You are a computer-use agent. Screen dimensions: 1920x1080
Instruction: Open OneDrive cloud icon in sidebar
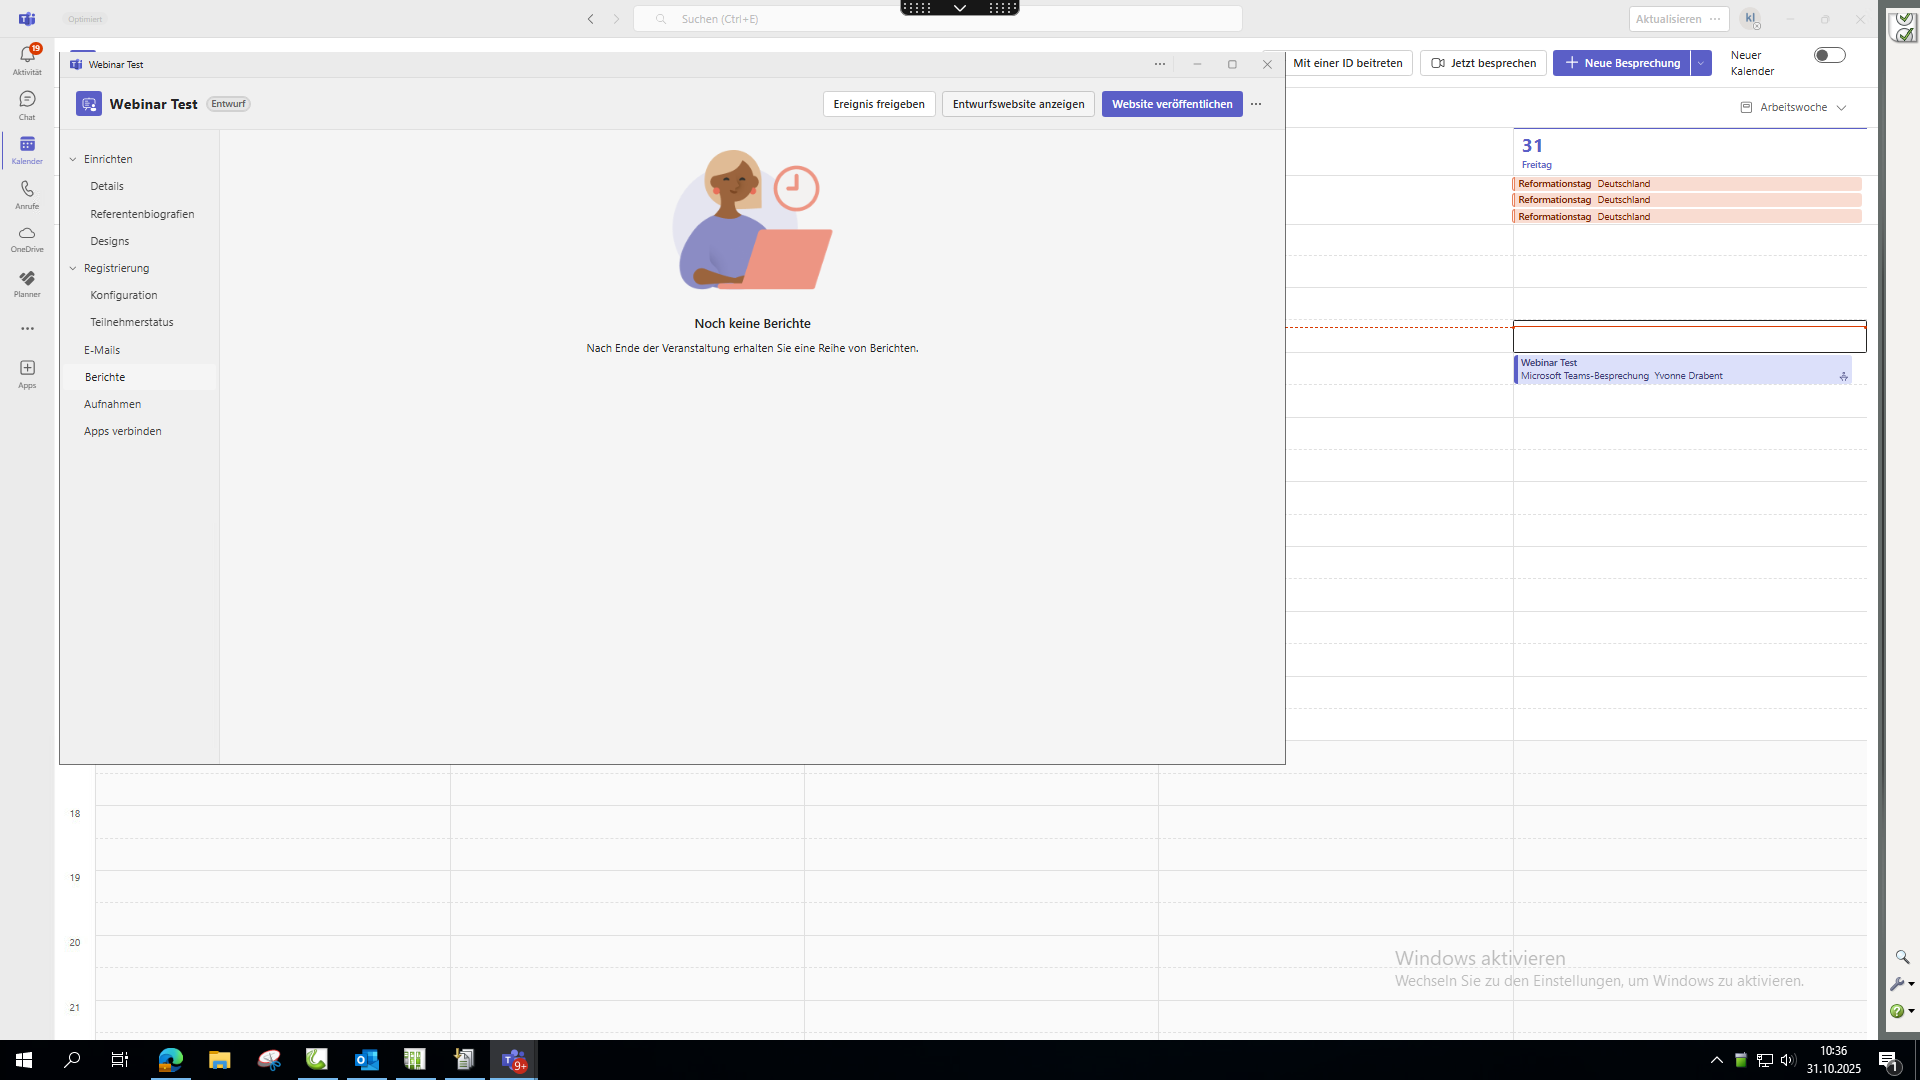27,238
